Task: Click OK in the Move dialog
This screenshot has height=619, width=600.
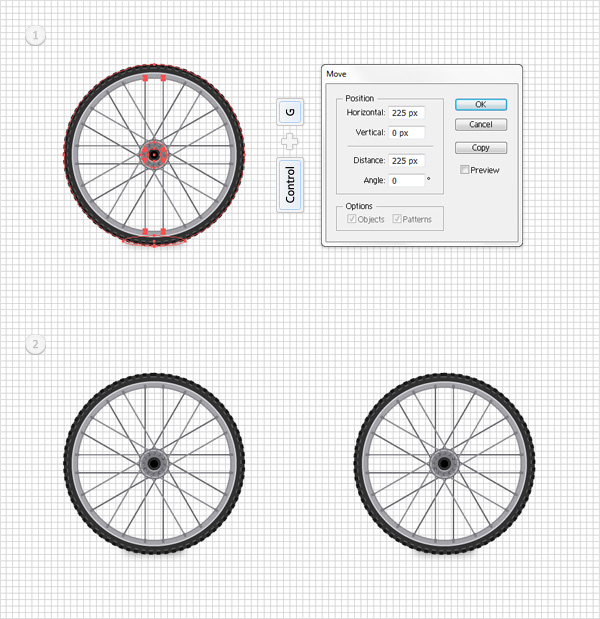Action: pyautogui.click(x=480, y=105)
